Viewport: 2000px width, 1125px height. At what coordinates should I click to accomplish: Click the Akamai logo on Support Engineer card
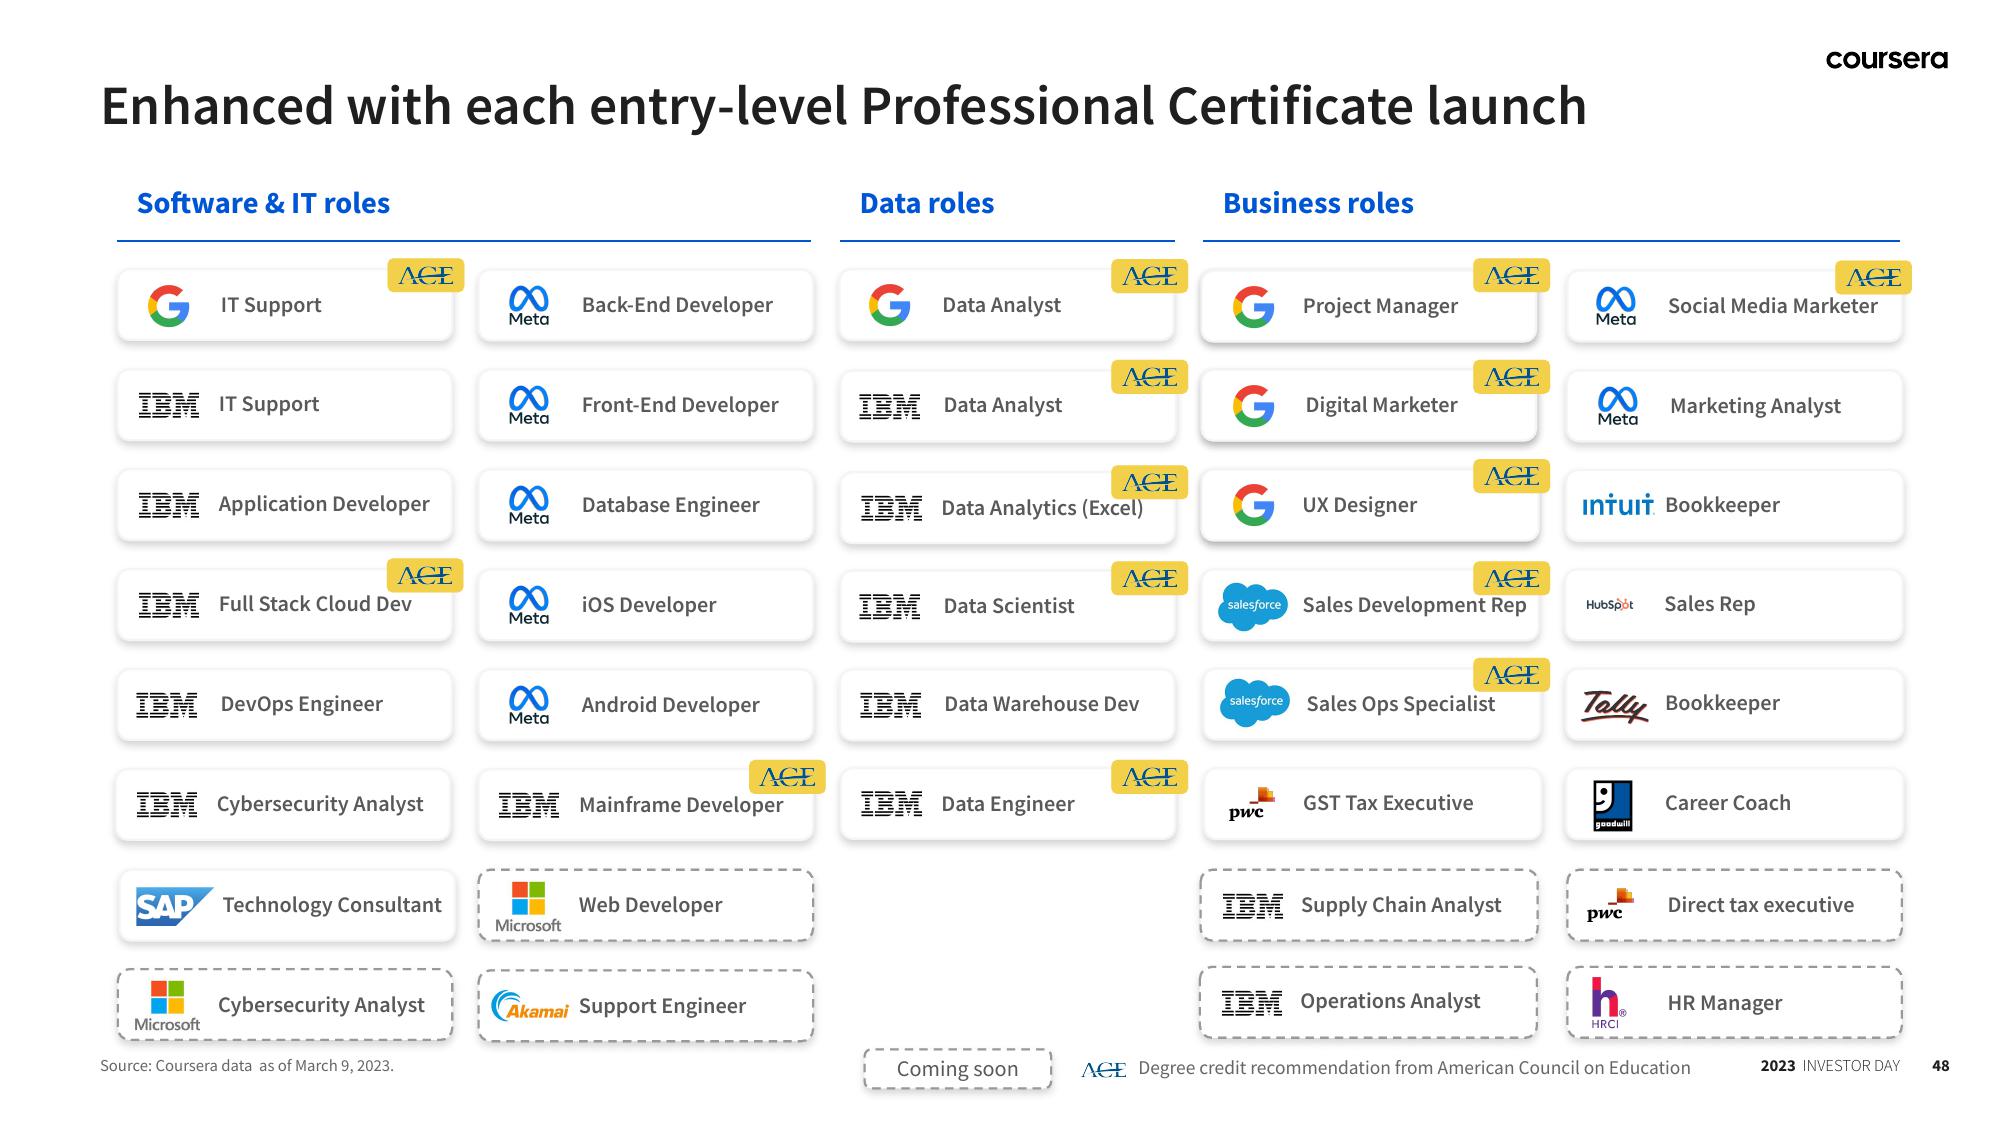tap(530, 1006)
